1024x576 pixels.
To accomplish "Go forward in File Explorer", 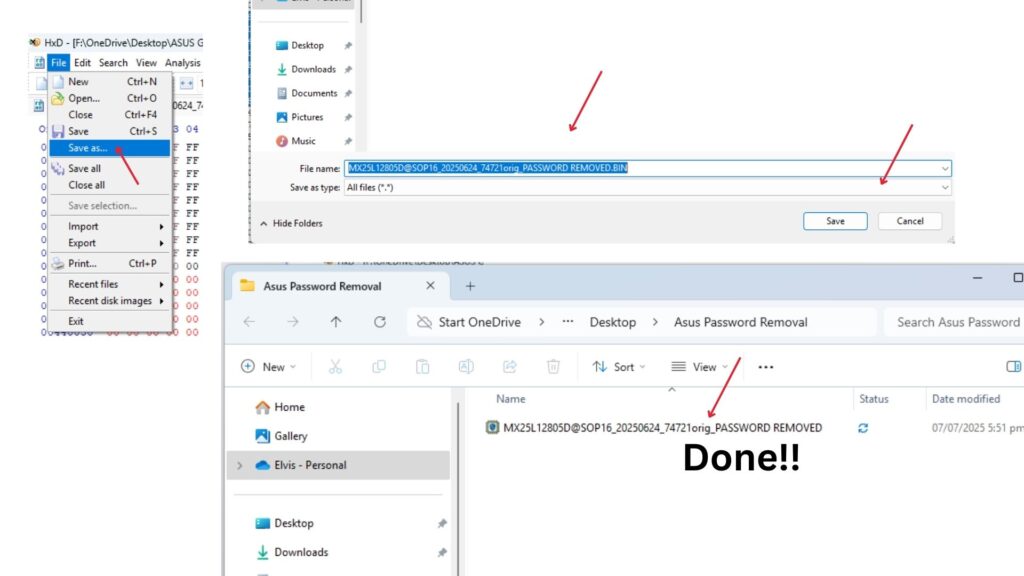I will coord(293,322).
